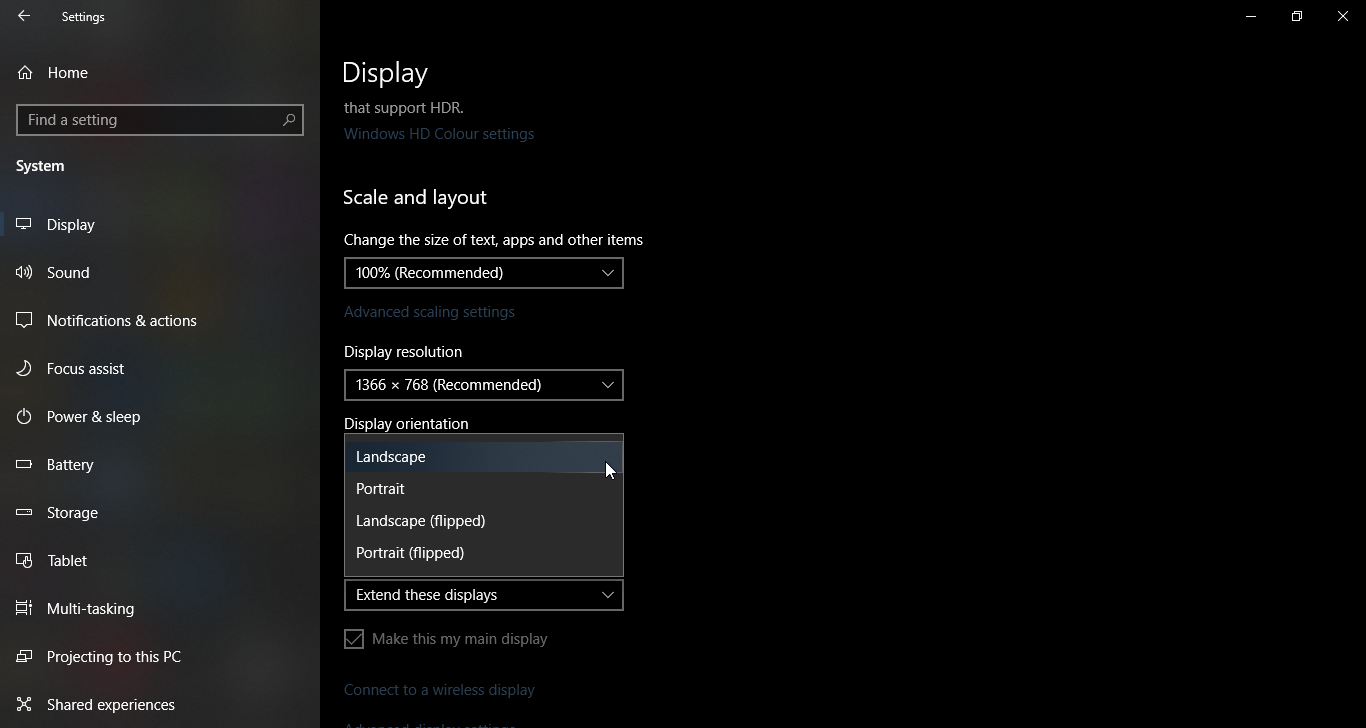Click Connect to a wireless display
Viewport: 1366px width, 728px height.
[439, 690]
